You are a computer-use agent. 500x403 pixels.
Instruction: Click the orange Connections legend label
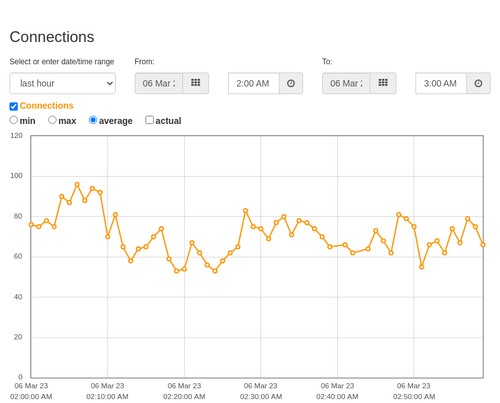point(46,106)
